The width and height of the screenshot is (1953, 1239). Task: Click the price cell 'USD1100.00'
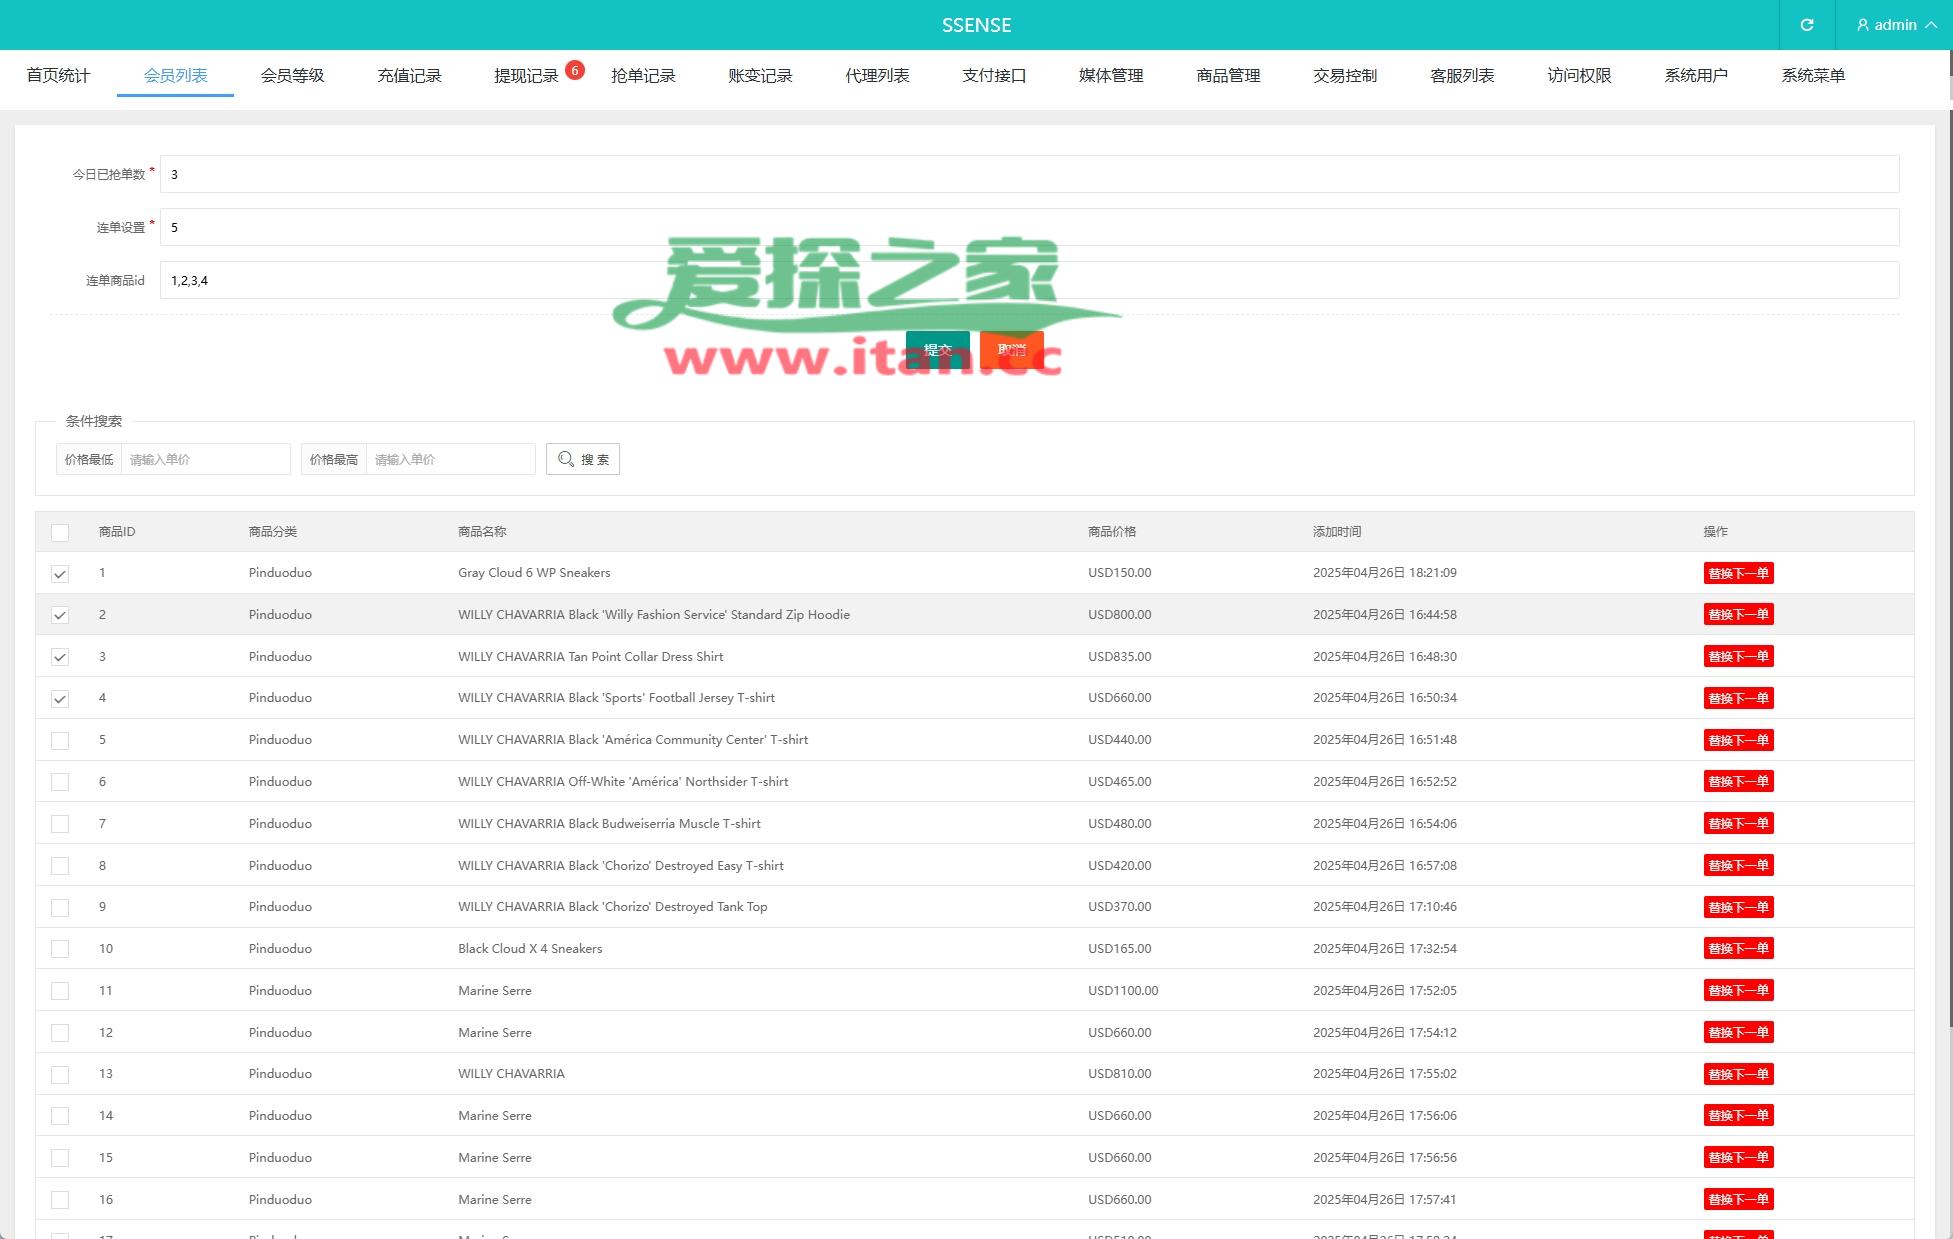(1123, 991)
